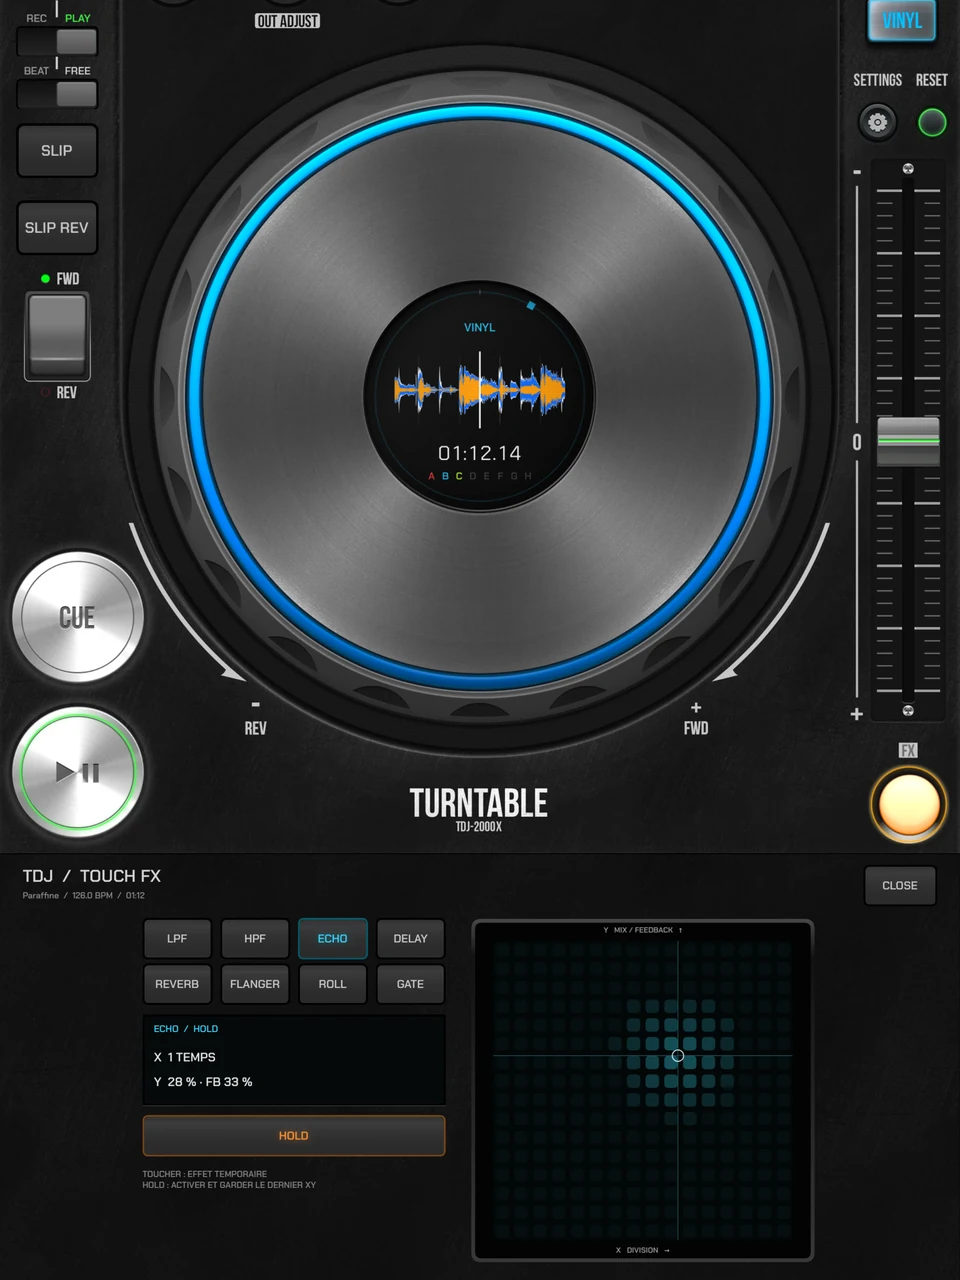The image size is (960, 1280).
Task: Tap the TURNTABLE logo text
Action: [x=479, y=803]
